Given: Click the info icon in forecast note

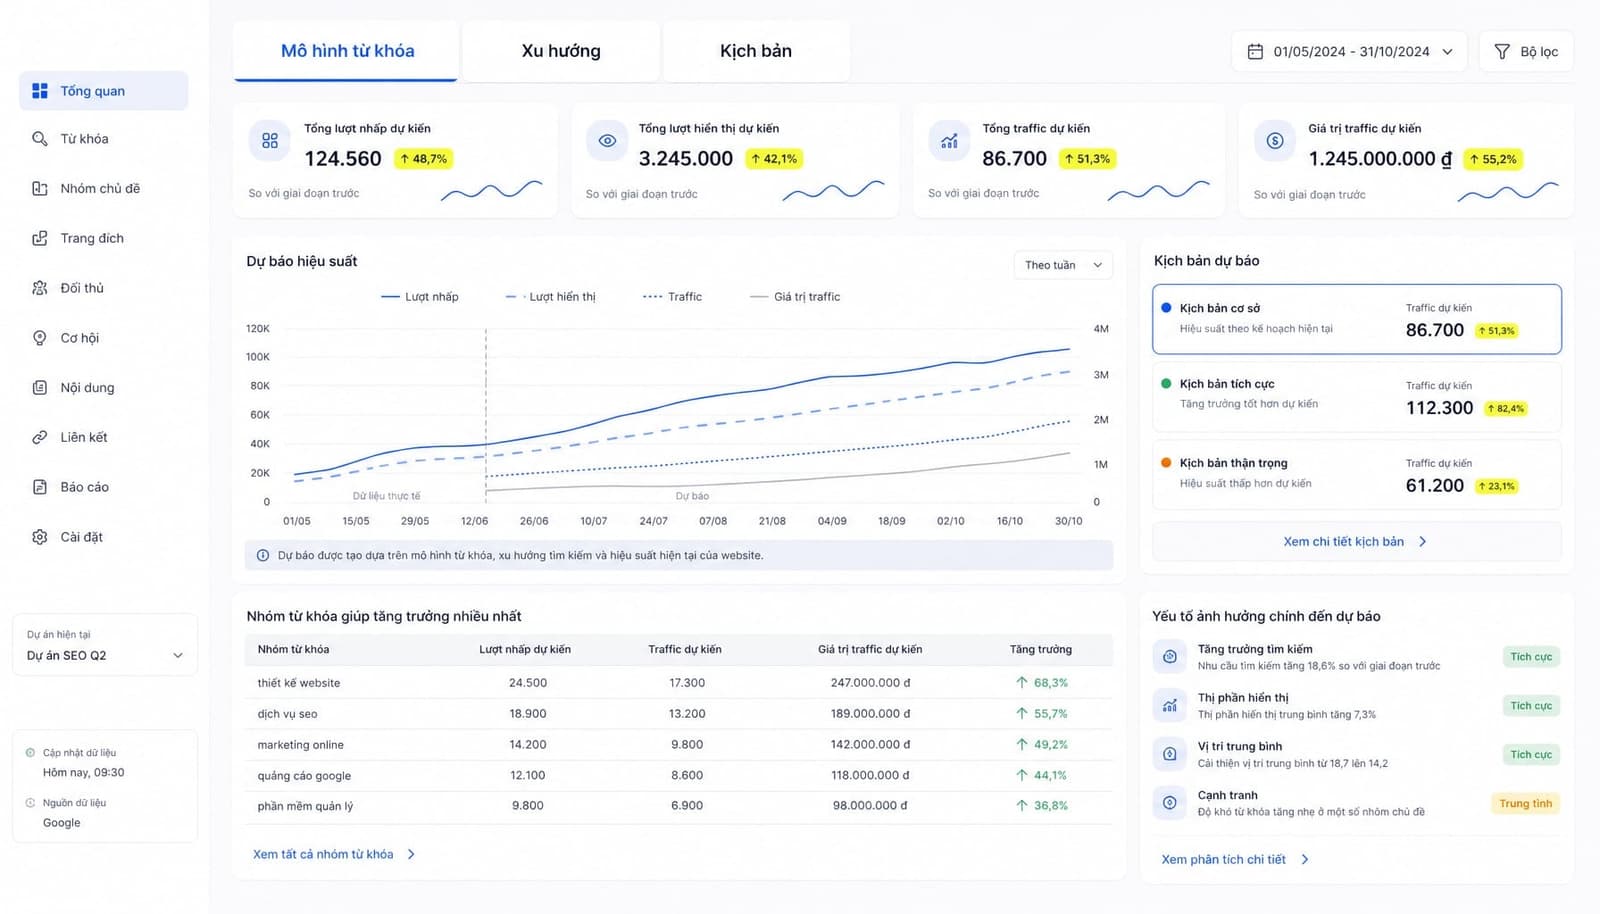Looking at the screenshot, I should pyautogui.click(x=263, y=555).
